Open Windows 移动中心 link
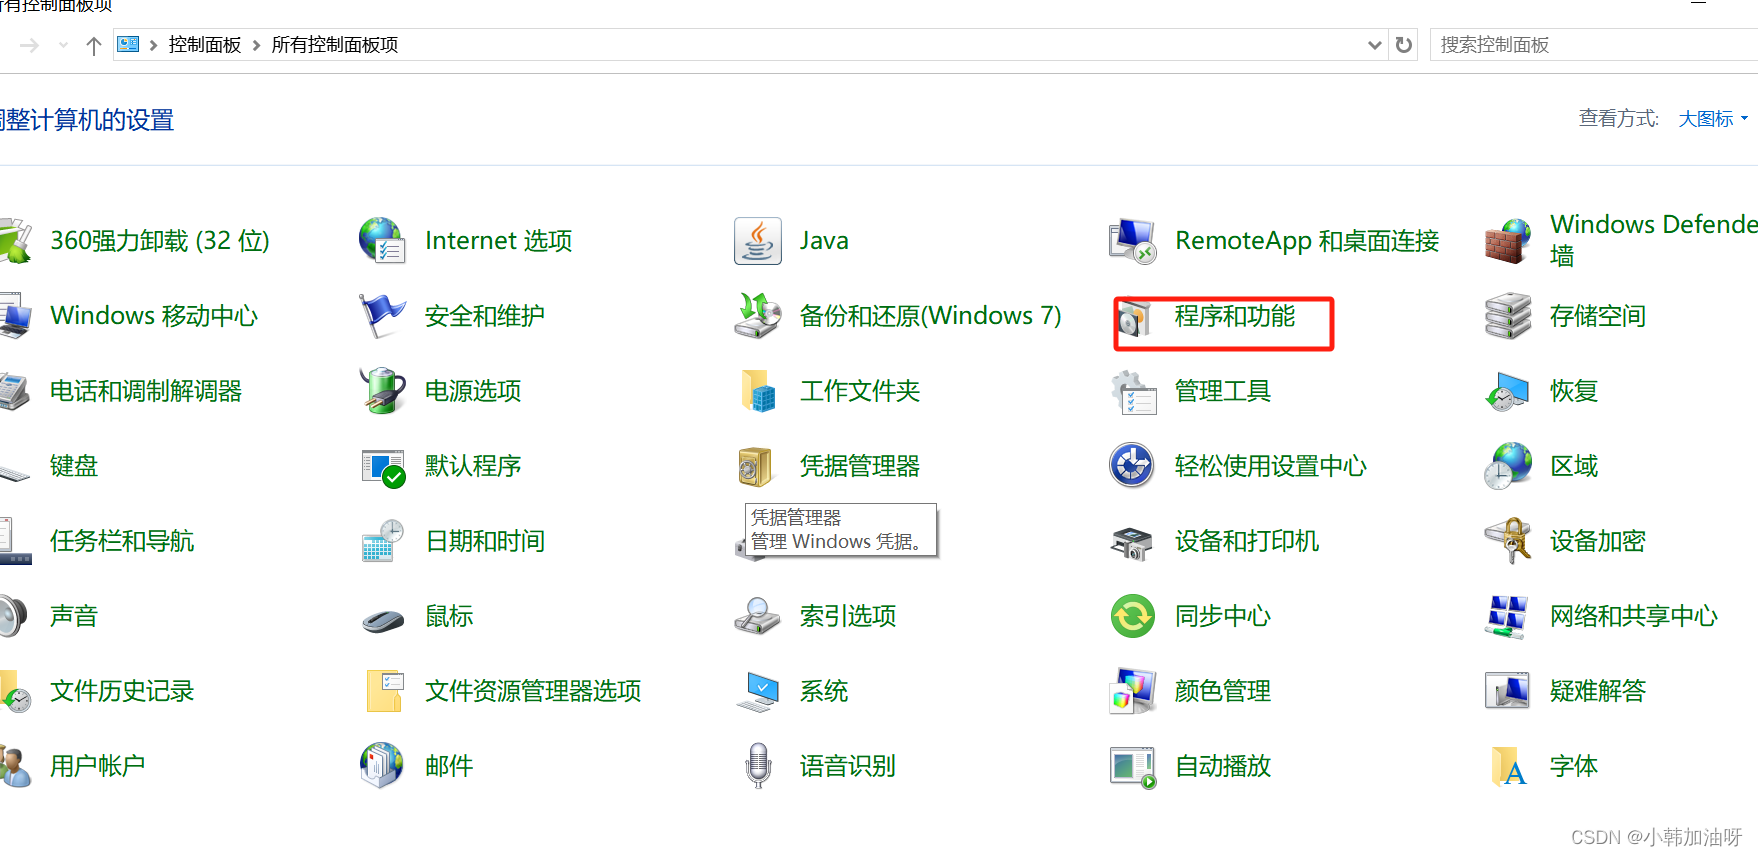Screen dimensions: 1758x856 [154, 316]
